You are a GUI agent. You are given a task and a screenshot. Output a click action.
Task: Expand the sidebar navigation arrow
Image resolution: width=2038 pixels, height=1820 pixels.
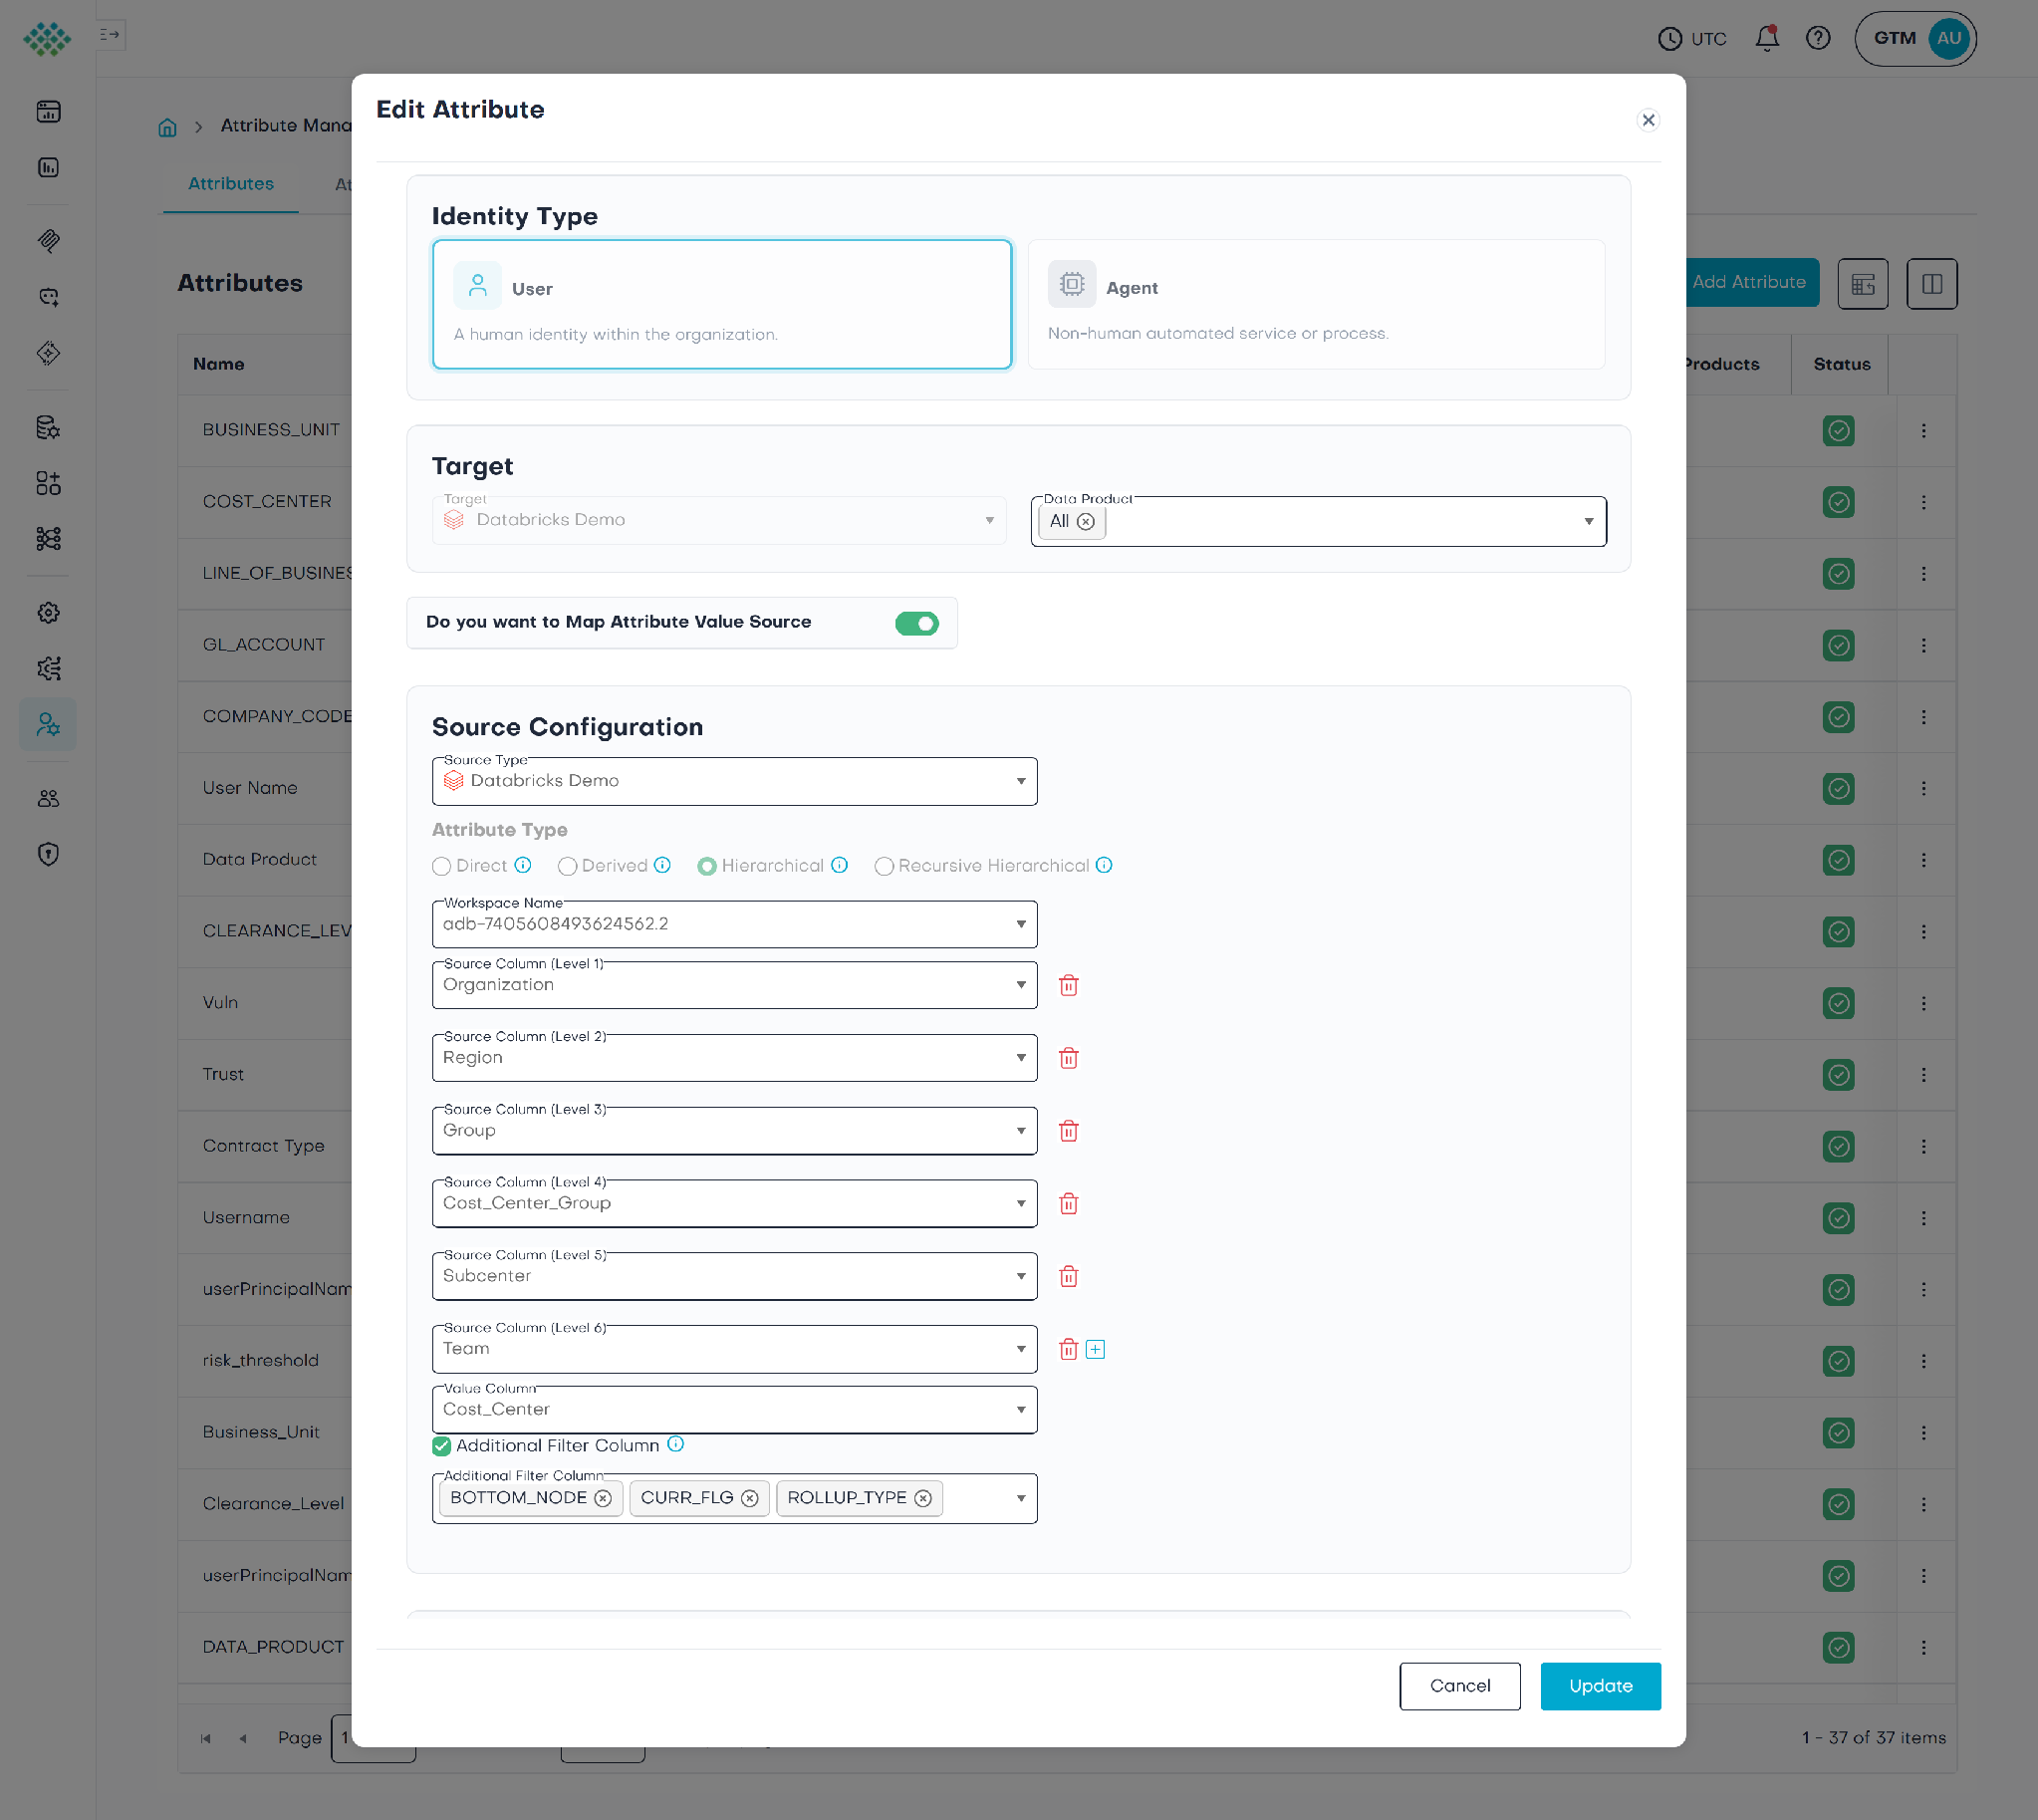pyautogui.click(x=110, y=35)
